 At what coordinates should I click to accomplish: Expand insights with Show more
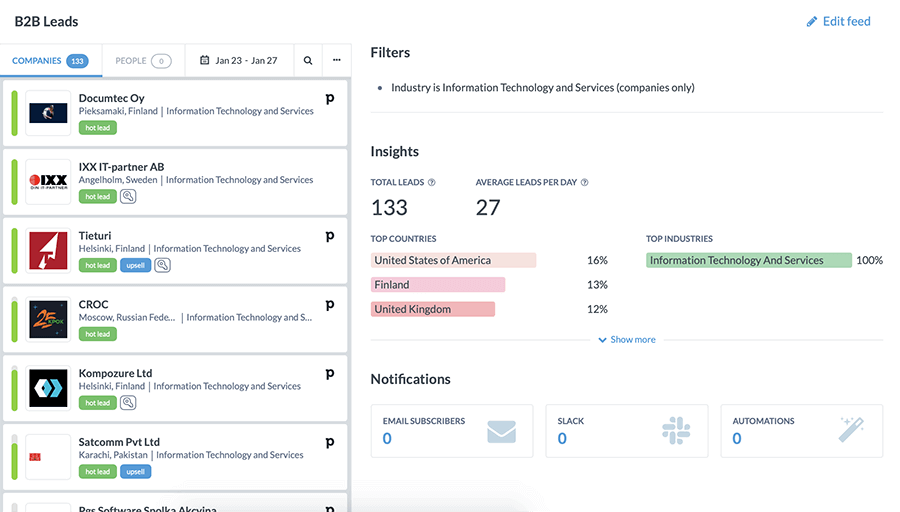coord(627,340)
